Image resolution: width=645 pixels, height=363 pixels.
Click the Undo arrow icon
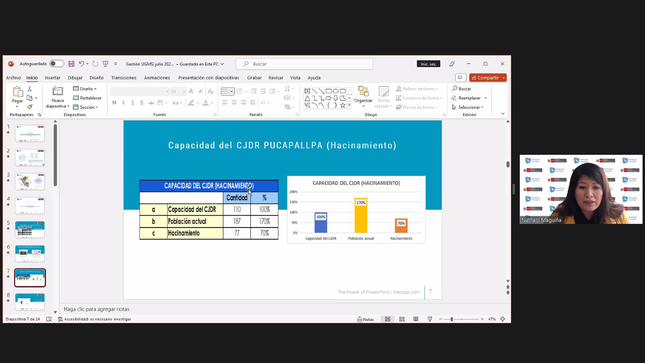[x=81, y=64]
